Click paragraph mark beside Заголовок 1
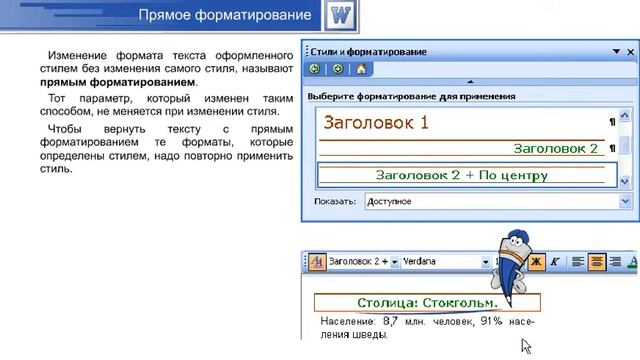640x360 pixels. [612, 122]
